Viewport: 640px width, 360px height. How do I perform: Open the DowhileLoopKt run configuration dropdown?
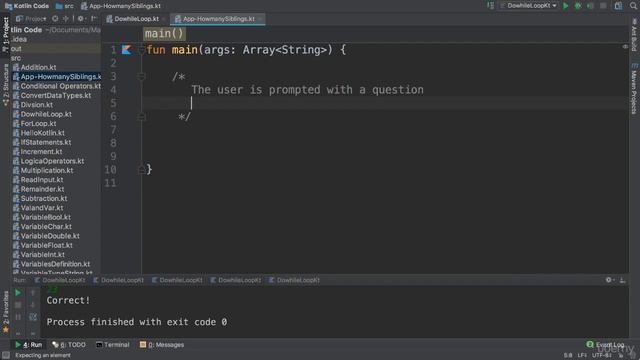[528, 6]
